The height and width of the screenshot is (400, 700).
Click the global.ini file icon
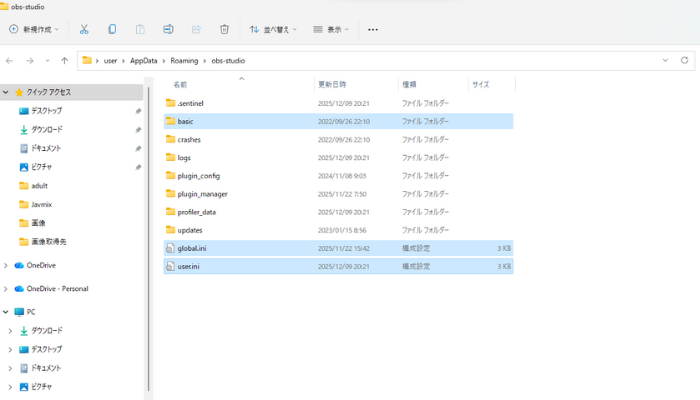coord(170,248)
